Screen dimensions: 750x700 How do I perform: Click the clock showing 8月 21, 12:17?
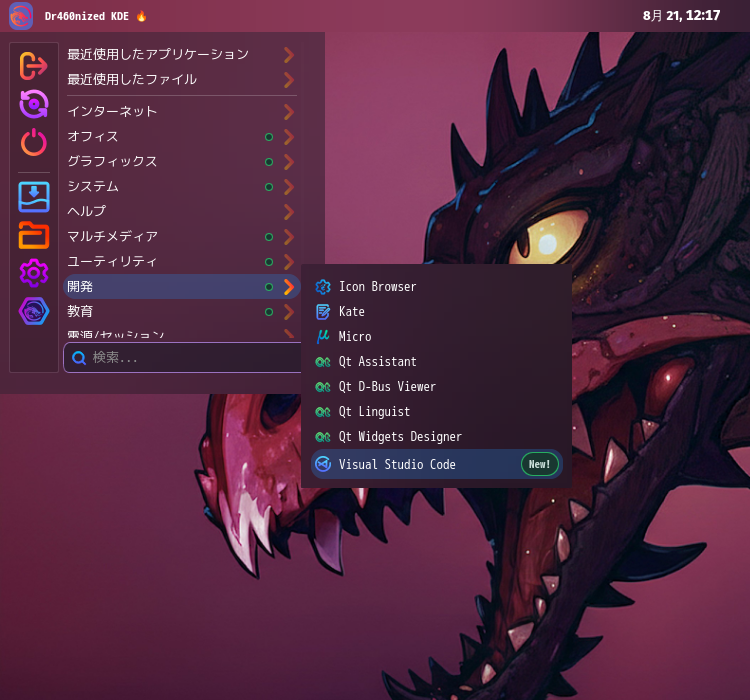tap(681, 16)
